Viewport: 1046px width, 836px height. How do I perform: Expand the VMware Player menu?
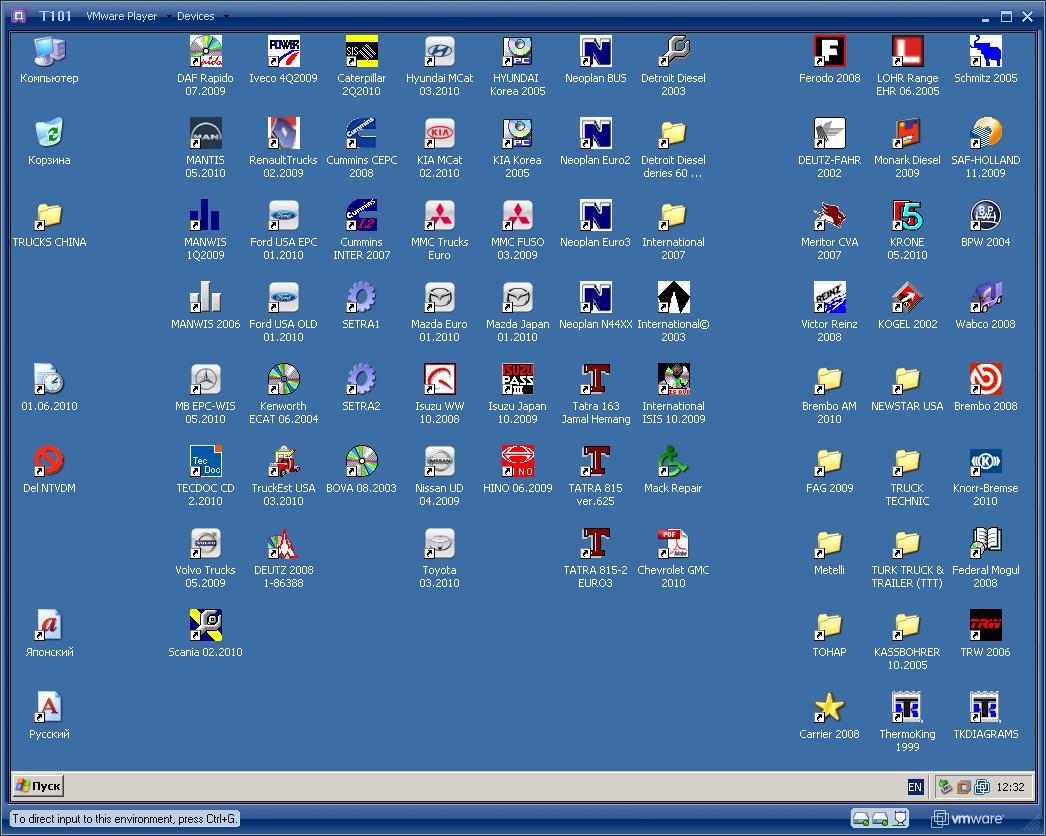tap(121, 16)
